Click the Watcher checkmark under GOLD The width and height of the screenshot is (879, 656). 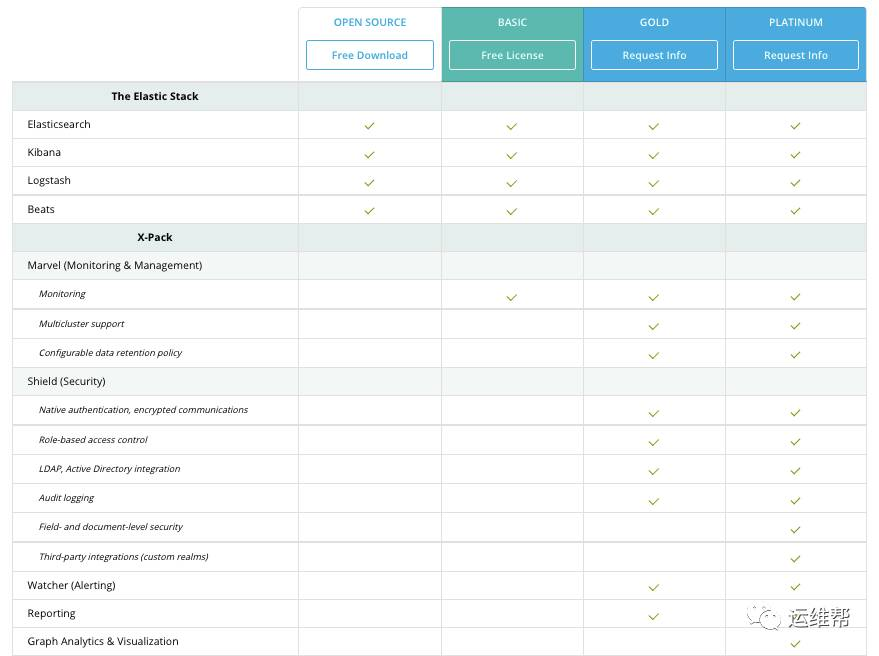click(x=653, y=586)
